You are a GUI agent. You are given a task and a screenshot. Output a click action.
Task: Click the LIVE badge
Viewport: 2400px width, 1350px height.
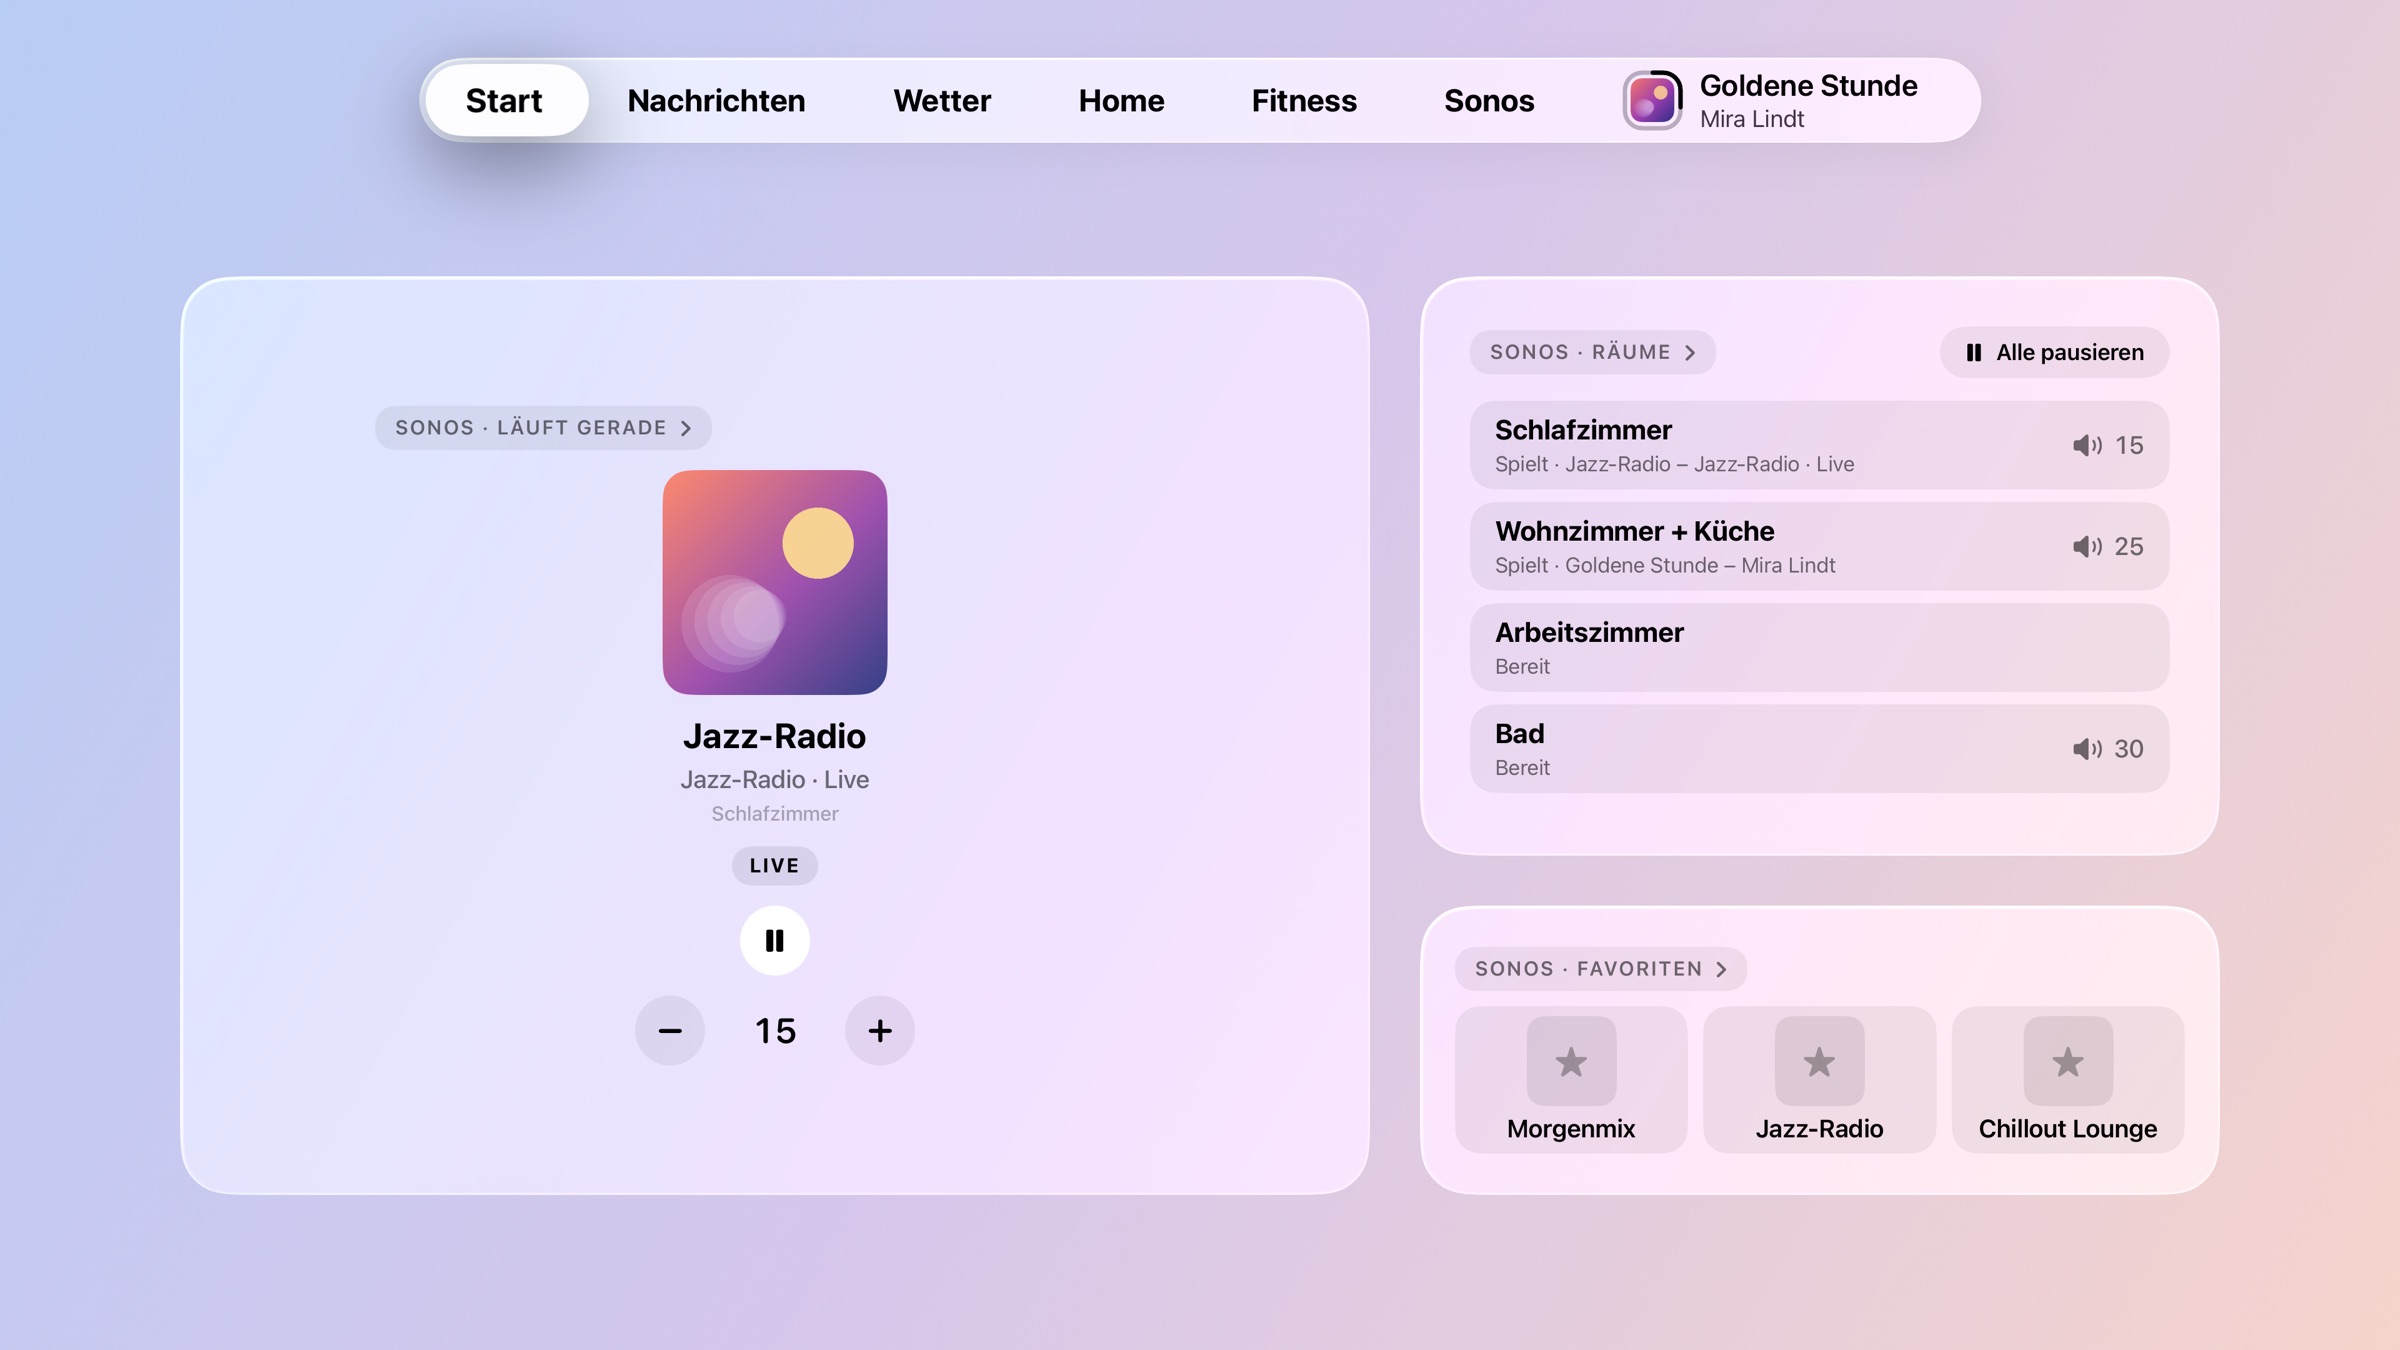coord(774,866)
